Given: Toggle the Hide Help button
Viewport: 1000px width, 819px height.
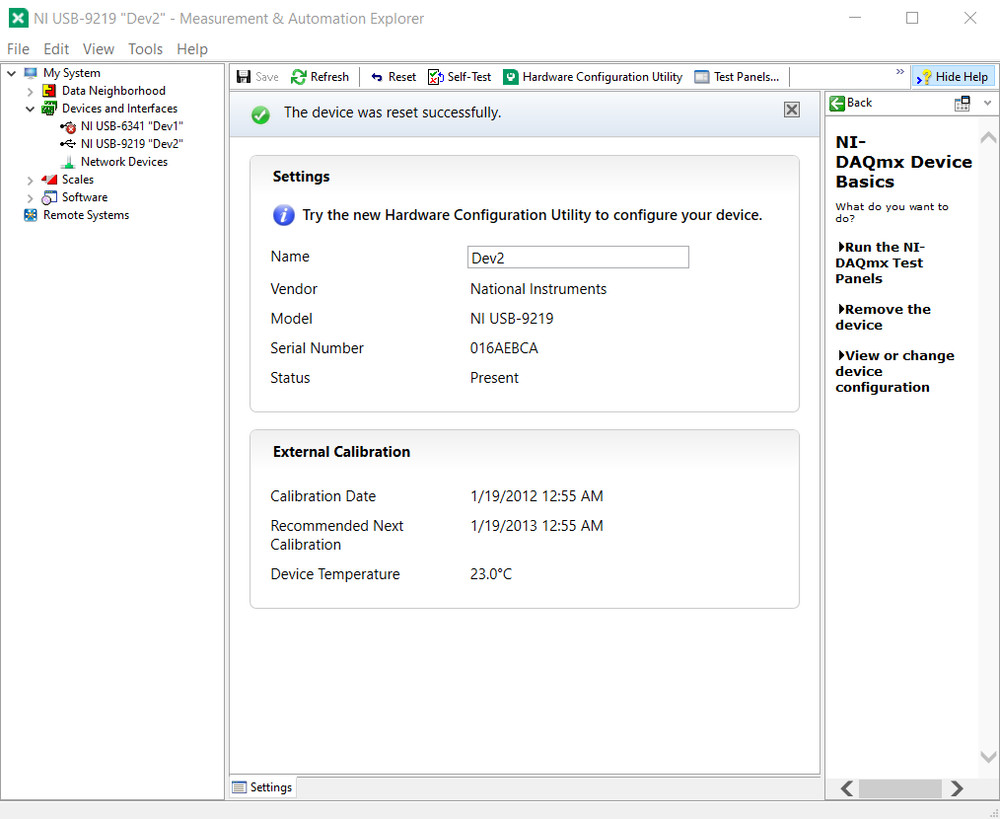Looking at the screenshot, I should (952, 77).
